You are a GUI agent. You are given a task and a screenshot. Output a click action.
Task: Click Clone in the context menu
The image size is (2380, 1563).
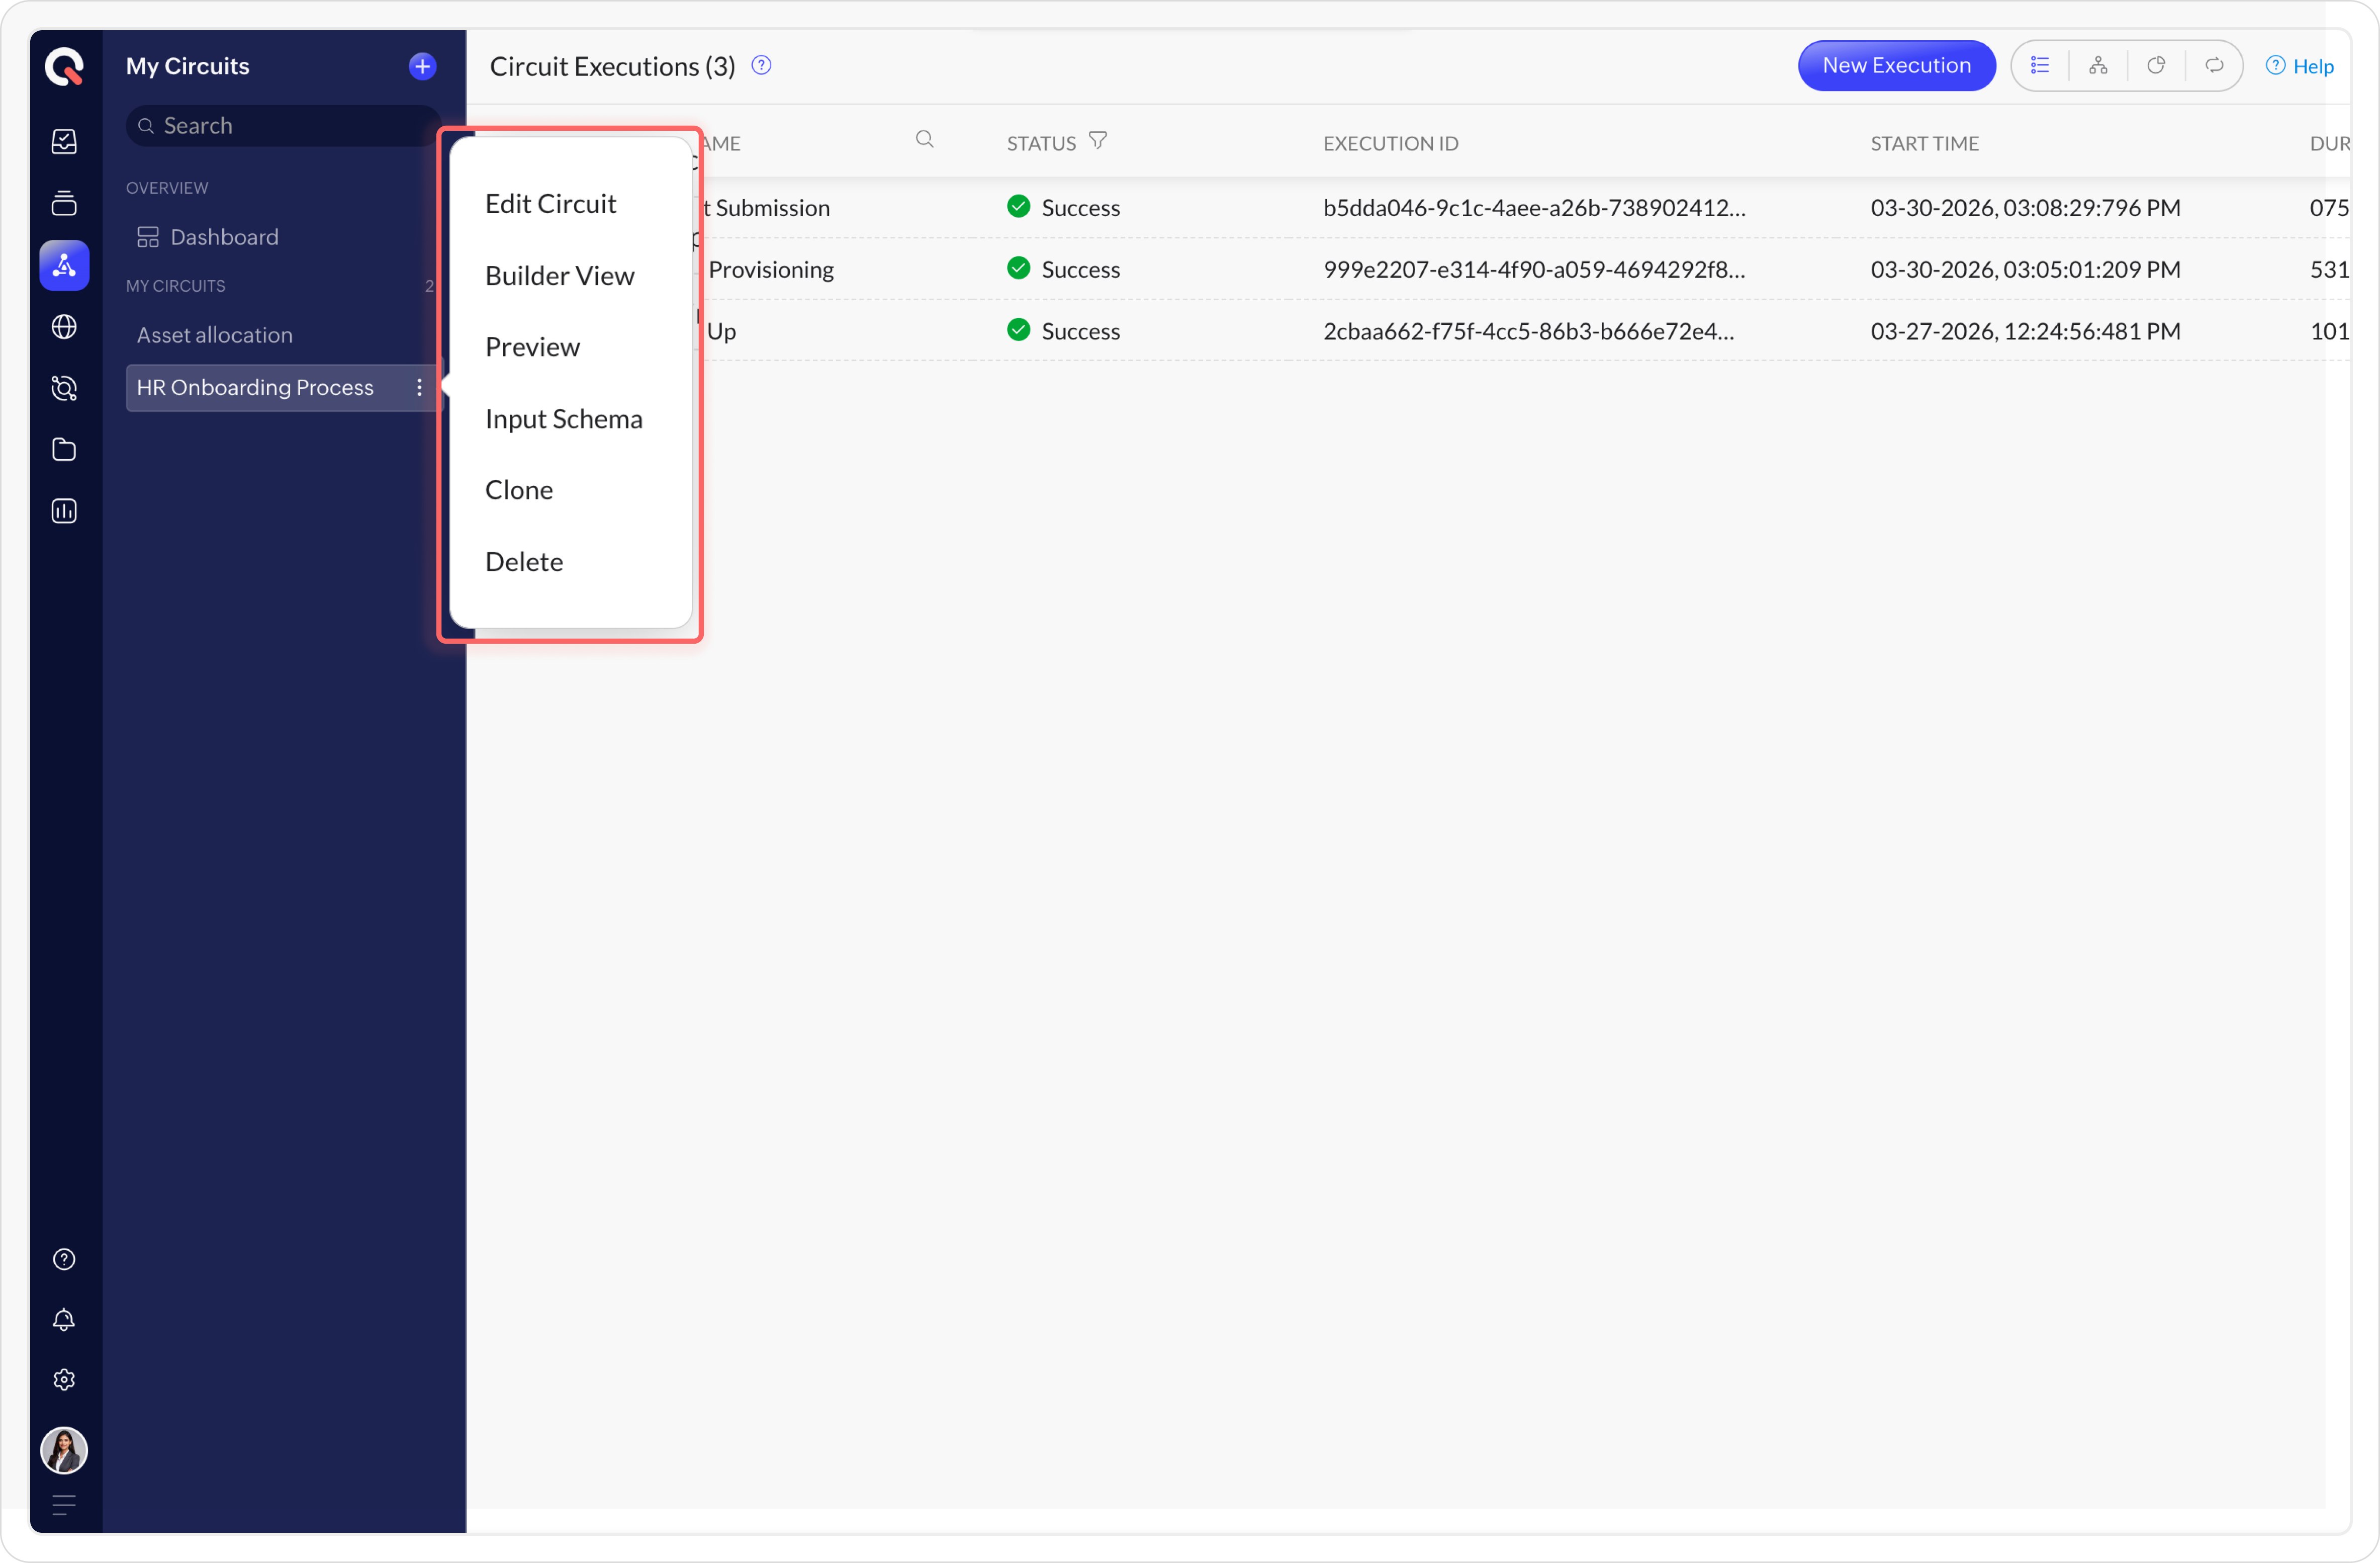tap(518, 490)
